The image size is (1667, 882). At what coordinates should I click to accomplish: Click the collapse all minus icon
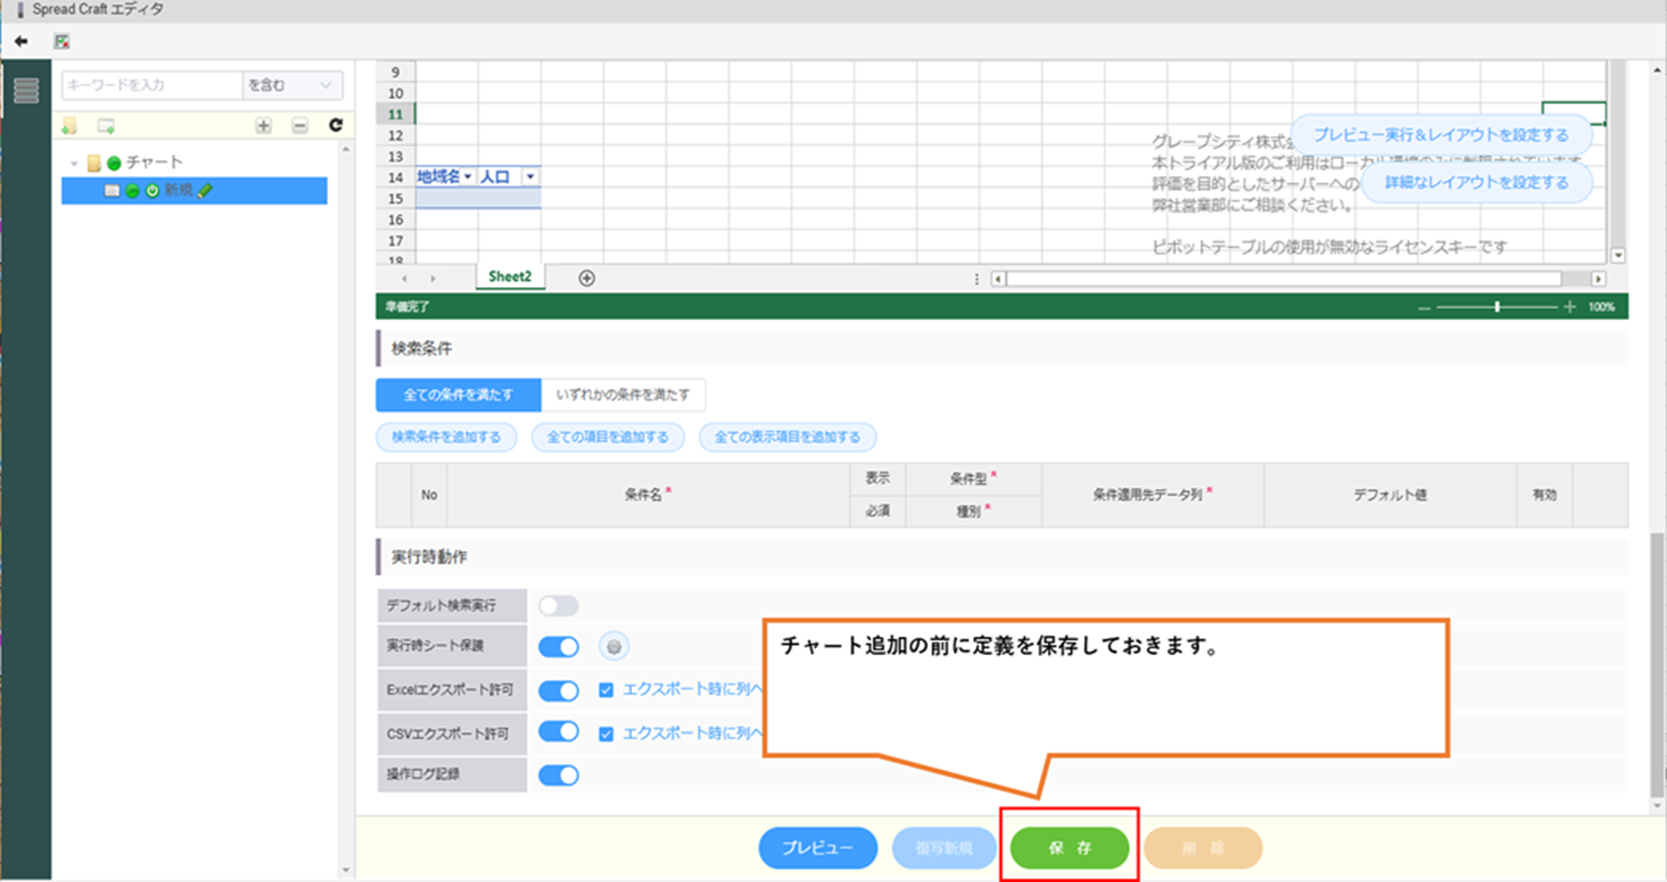coord(300,126)
